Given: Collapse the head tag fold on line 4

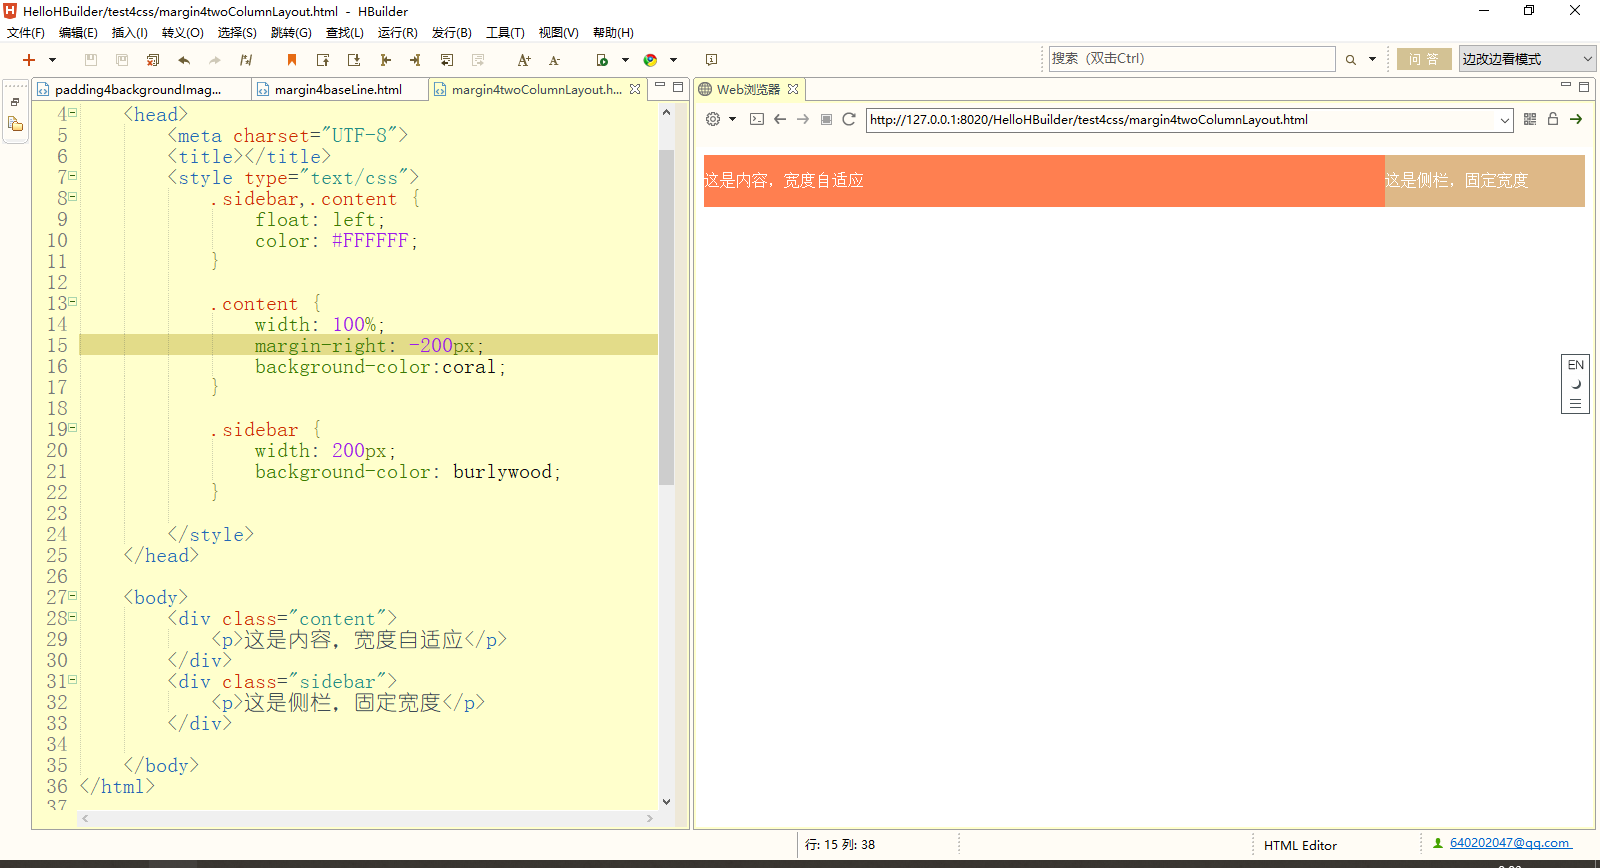Looking at the screenshot, I should tap(72, 113).
